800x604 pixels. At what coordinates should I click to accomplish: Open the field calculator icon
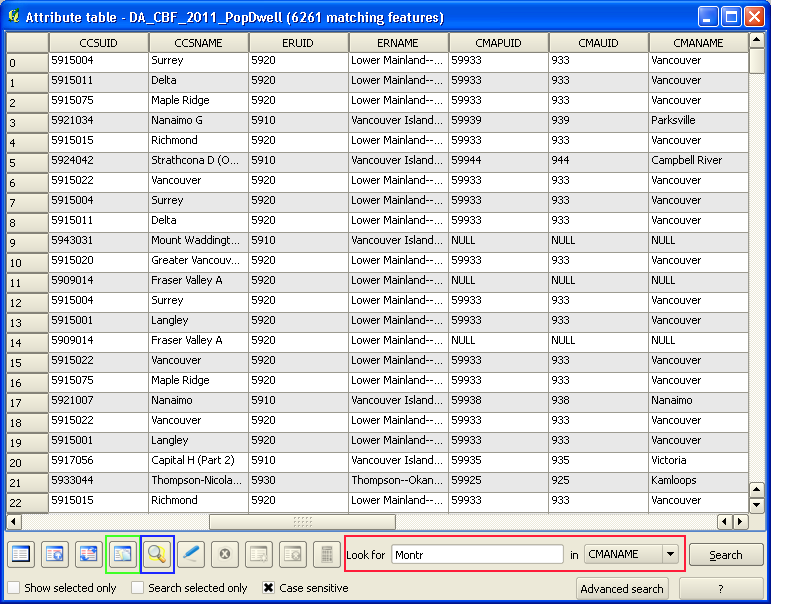click(325, 554)
